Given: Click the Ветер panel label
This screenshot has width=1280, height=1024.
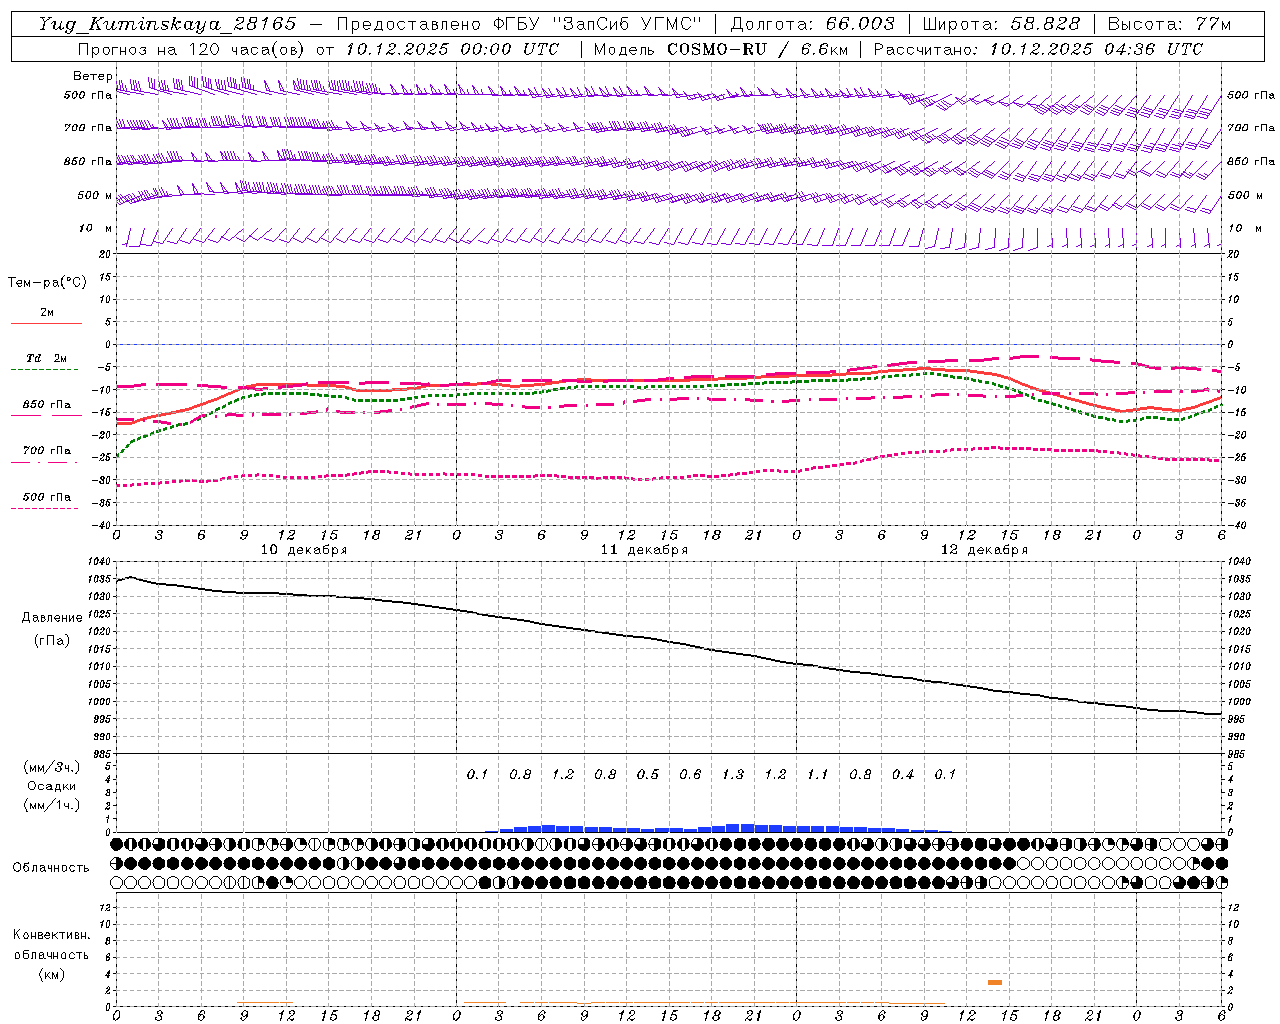Looking at the screenshot, I should (x=92, y=76).
